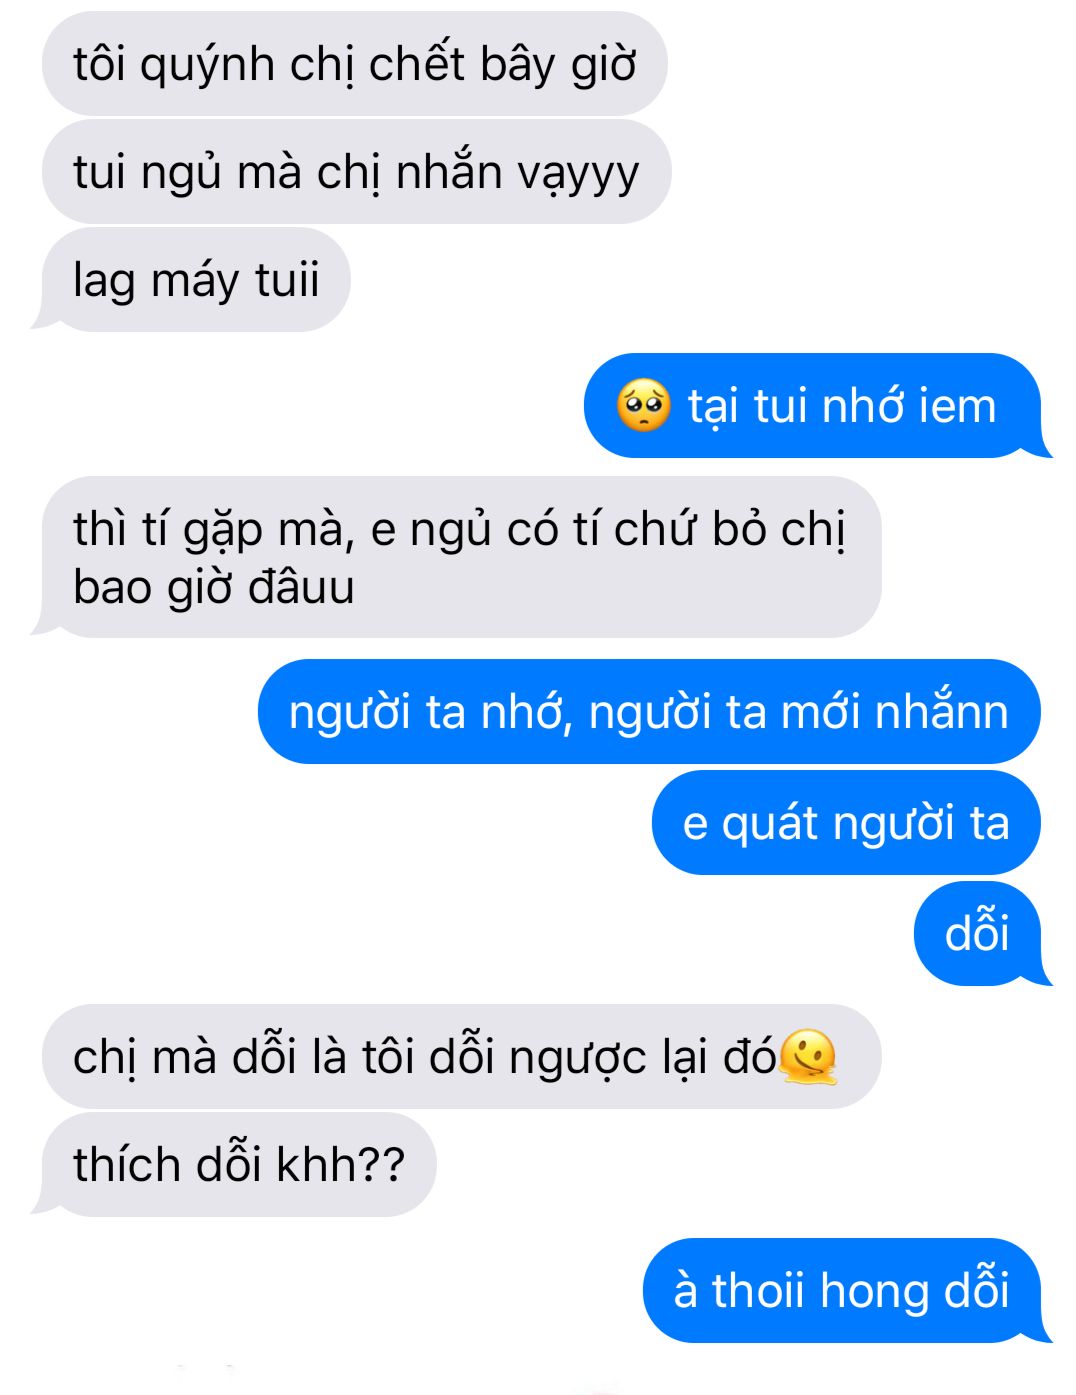Tap the 'thích dỗi khh??' message bubble
The image size is (1076, 1395).
point(234,1165)
